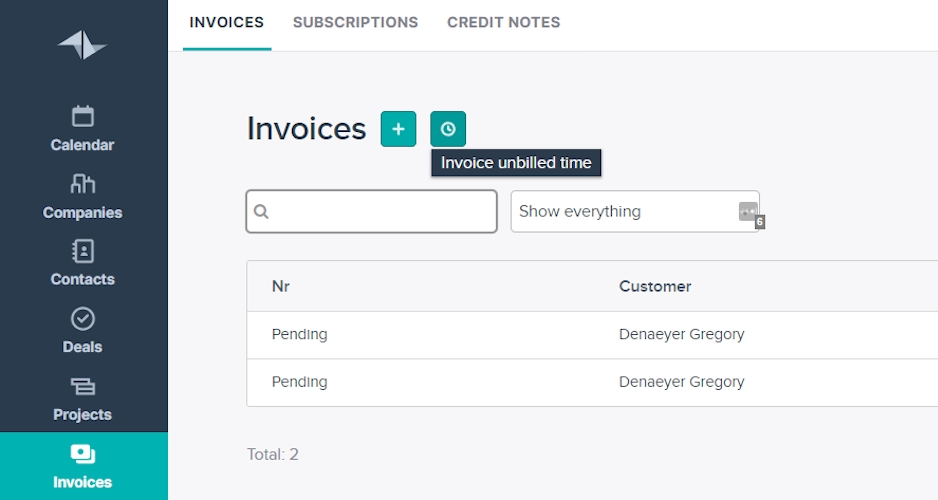Navigate to Deals in the sidebar
This screenshot has height=500, width=938.
83,331
